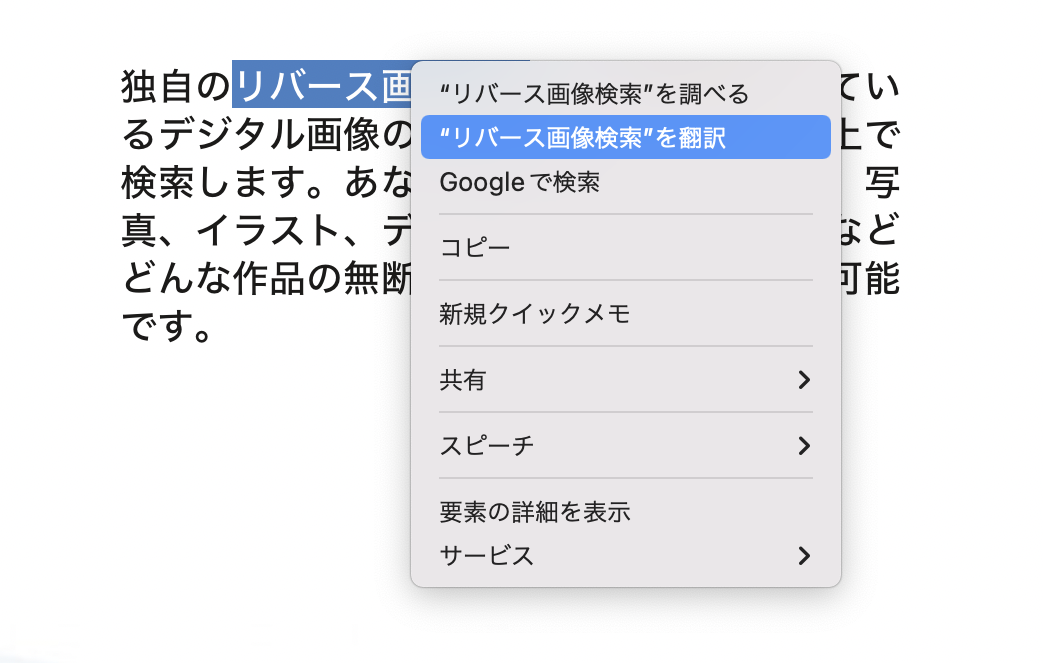Click Googleで検索 in context menu
Screen dimensions: 1043x663
[x=519, y=182]
